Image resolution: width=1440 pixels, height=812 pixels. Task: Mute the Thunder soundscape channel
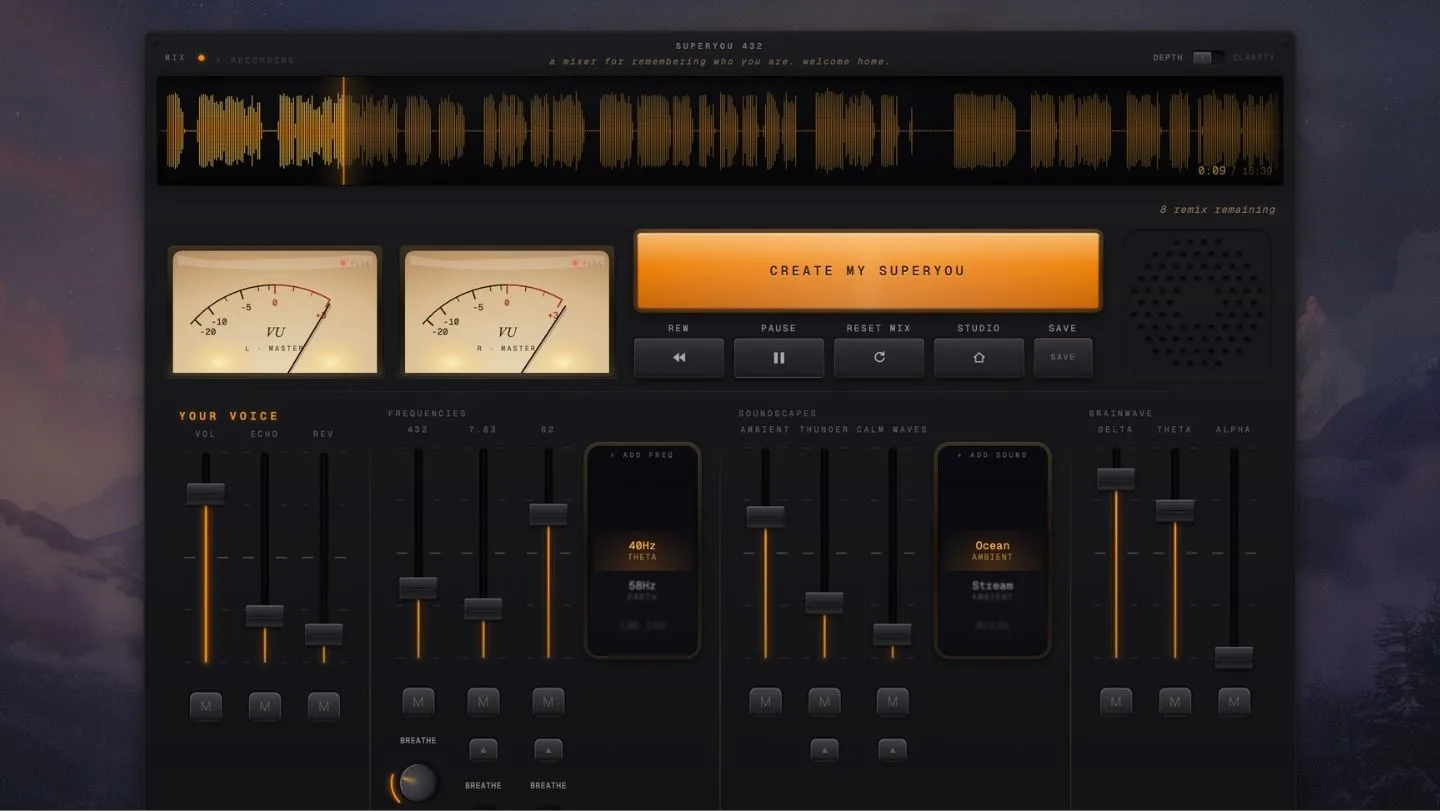[x=824, y=702]
